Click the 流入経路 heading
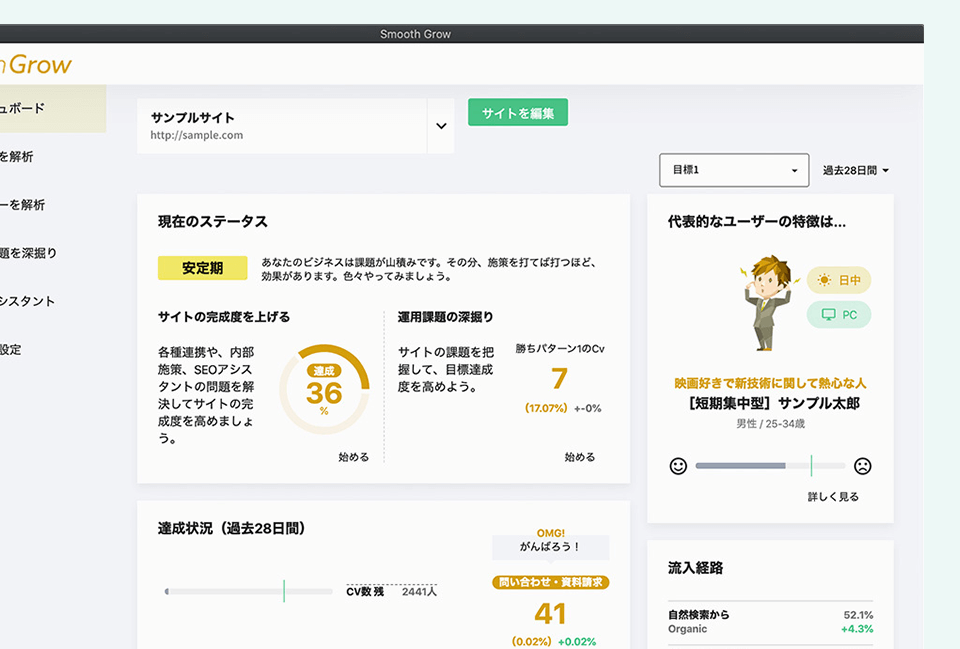This screenshot has height=649, width=960. [696, 568]
